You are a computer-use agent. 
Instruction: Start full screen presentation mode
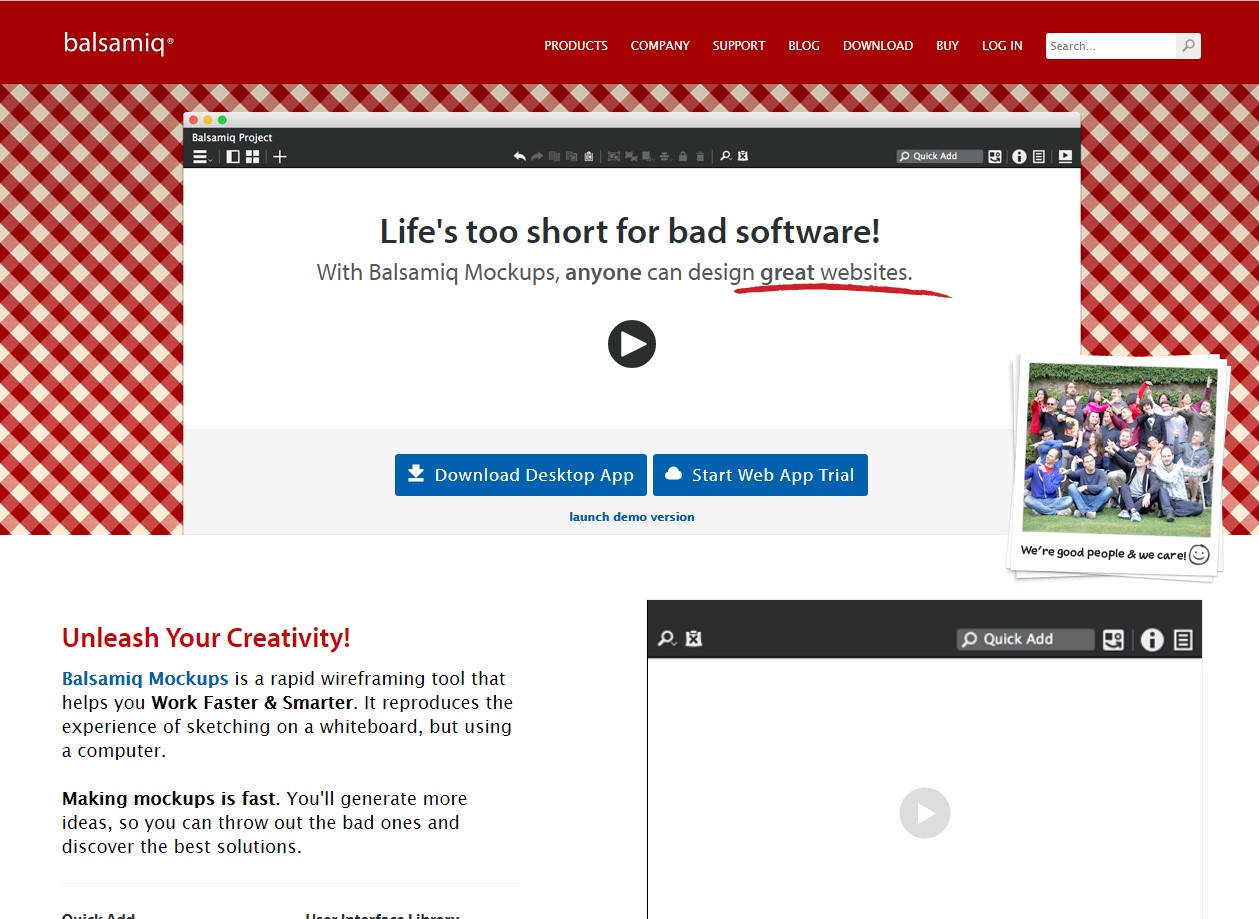[1065, 156]
